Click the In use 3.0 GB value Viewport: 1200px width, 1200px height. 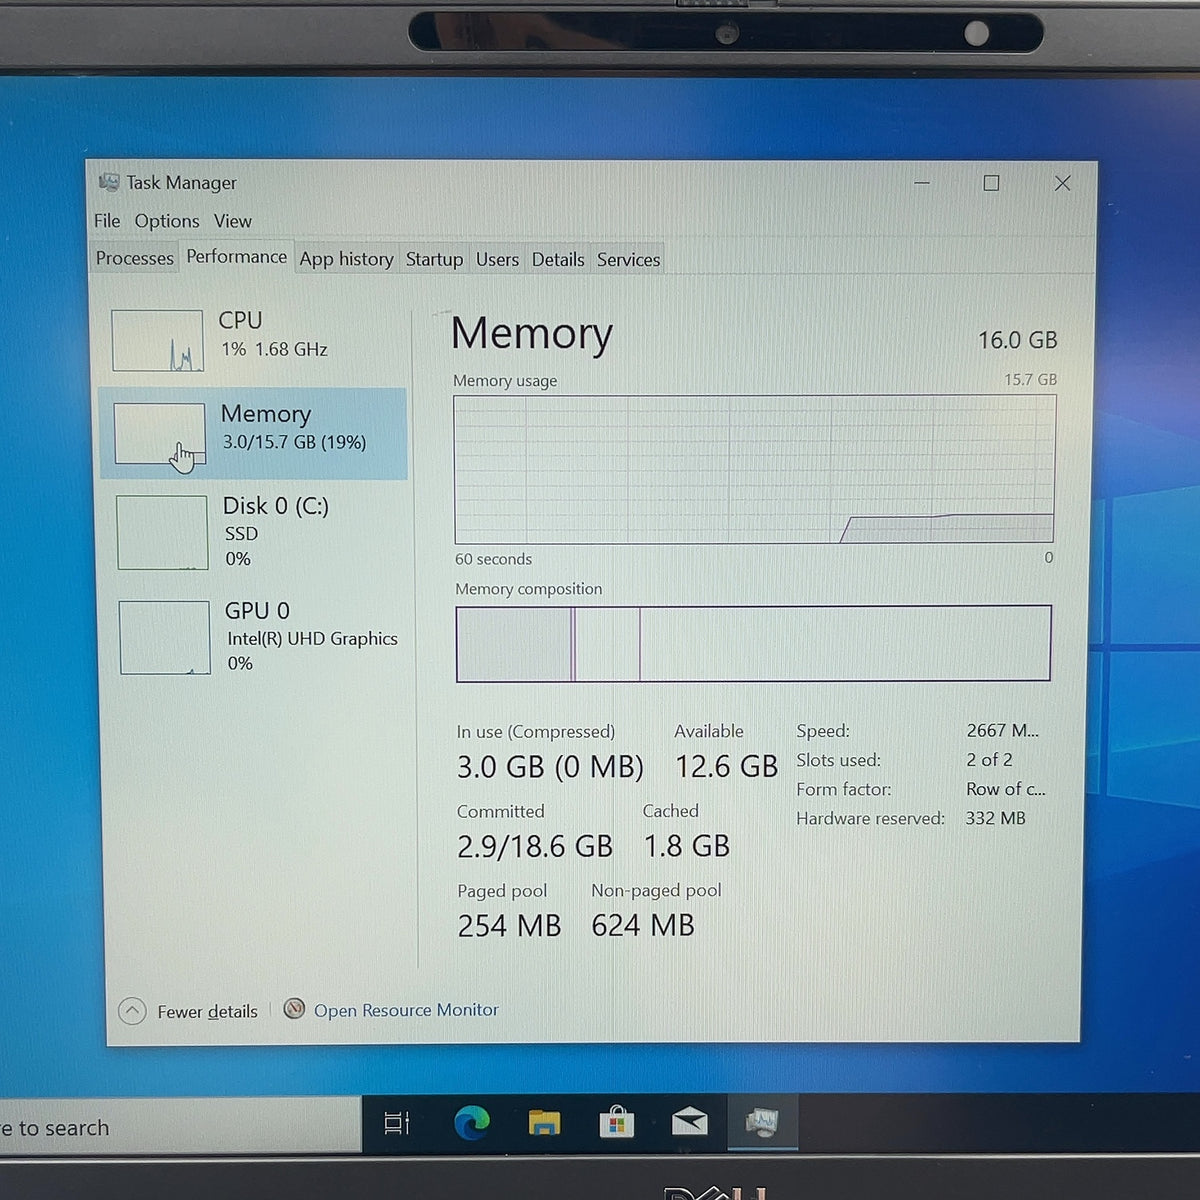coord(550,767)
